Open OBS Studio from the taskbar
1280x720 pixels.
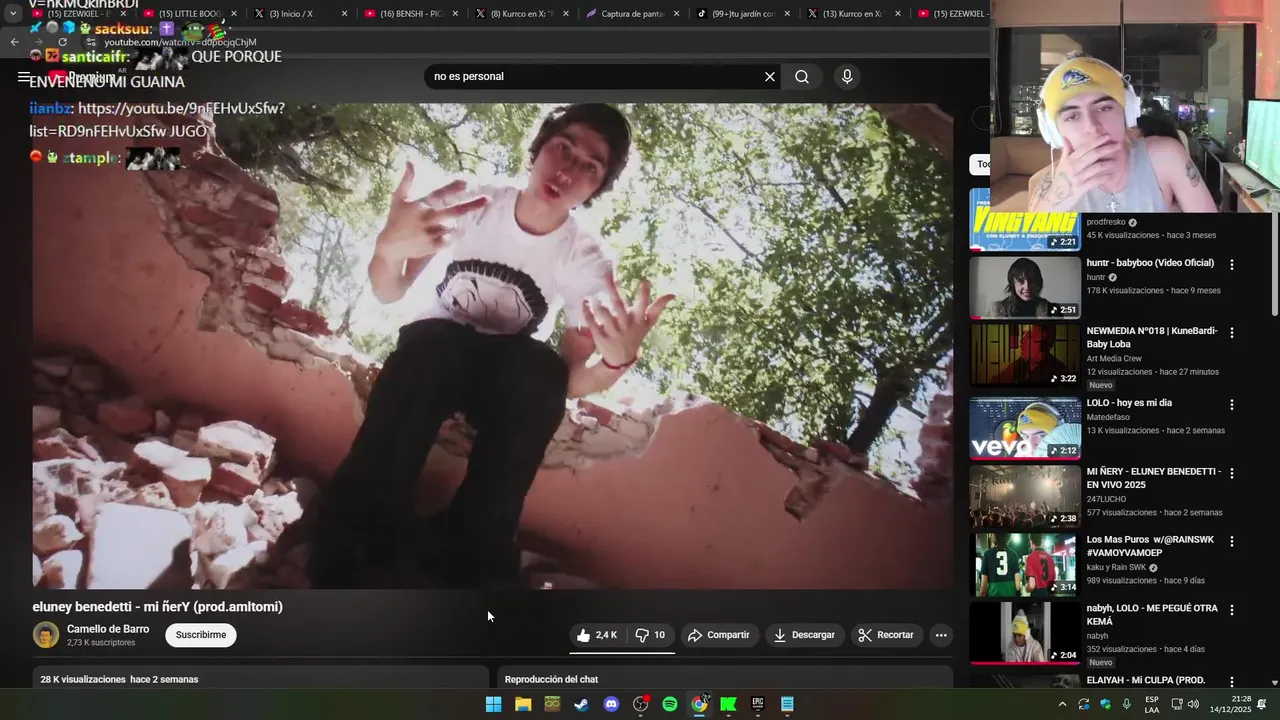click(641, 704)
